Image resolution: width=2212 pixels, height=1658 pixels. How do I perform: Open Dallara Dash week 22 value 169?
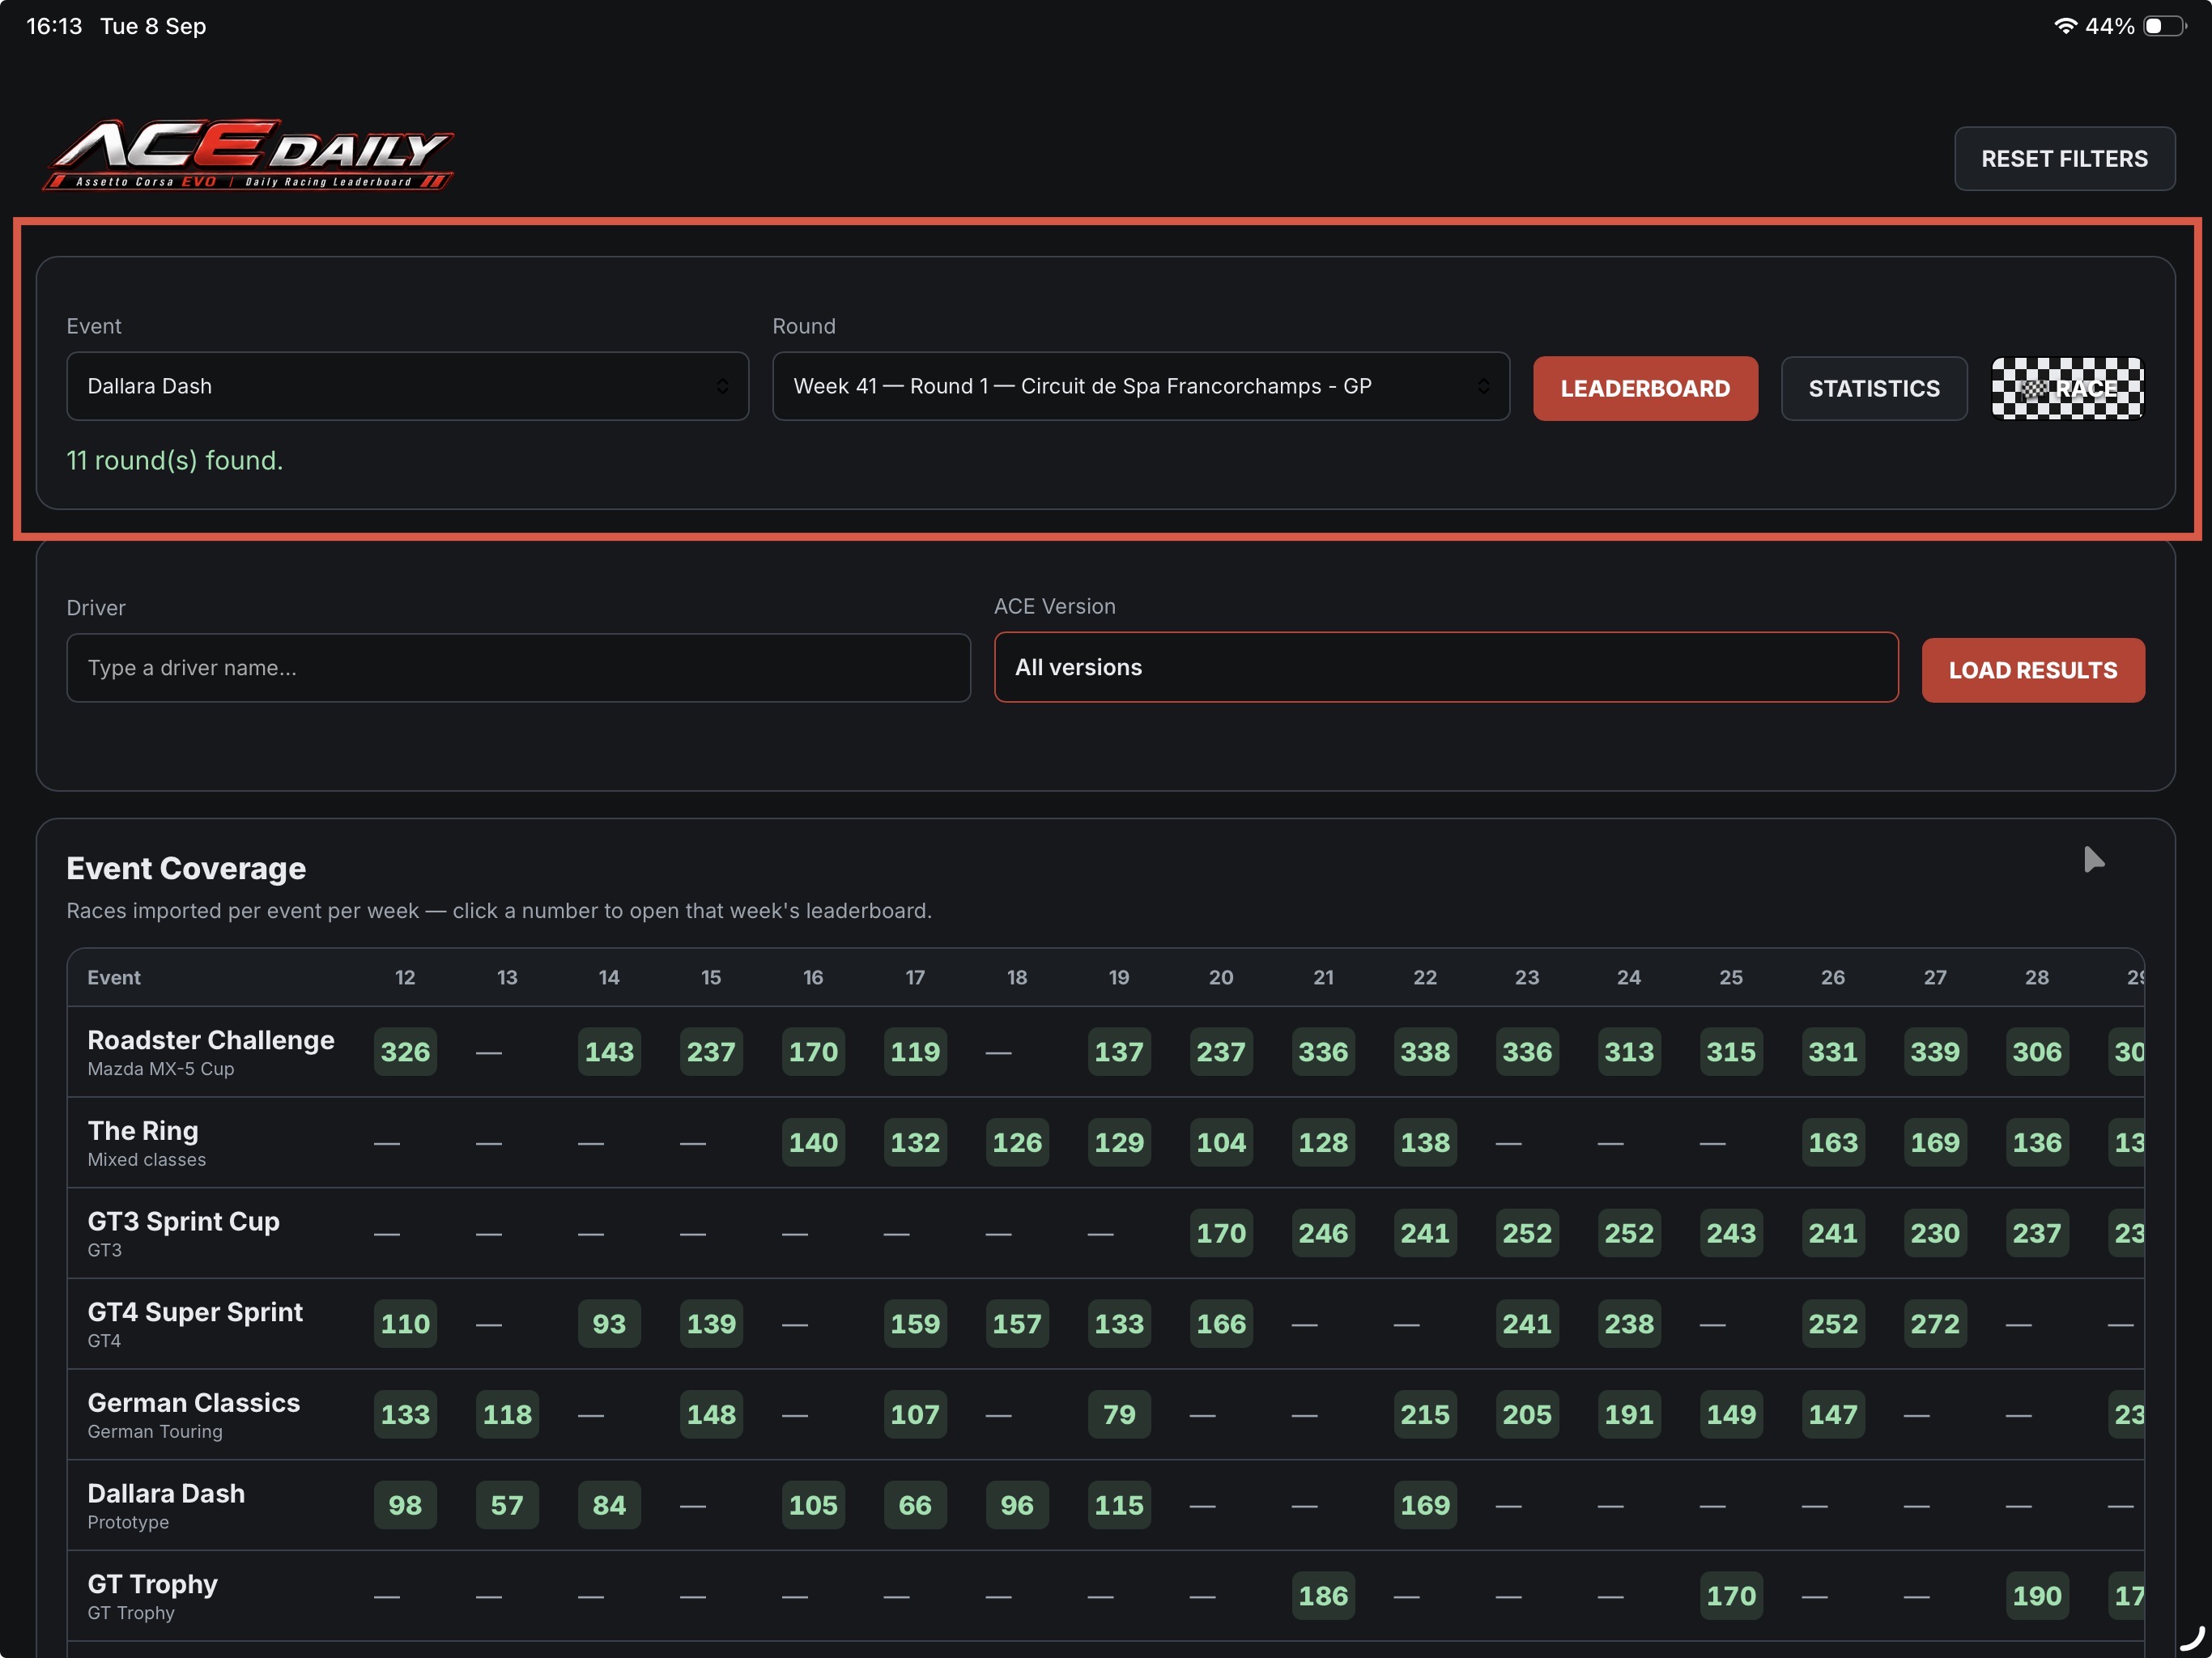[1425, 1505]
